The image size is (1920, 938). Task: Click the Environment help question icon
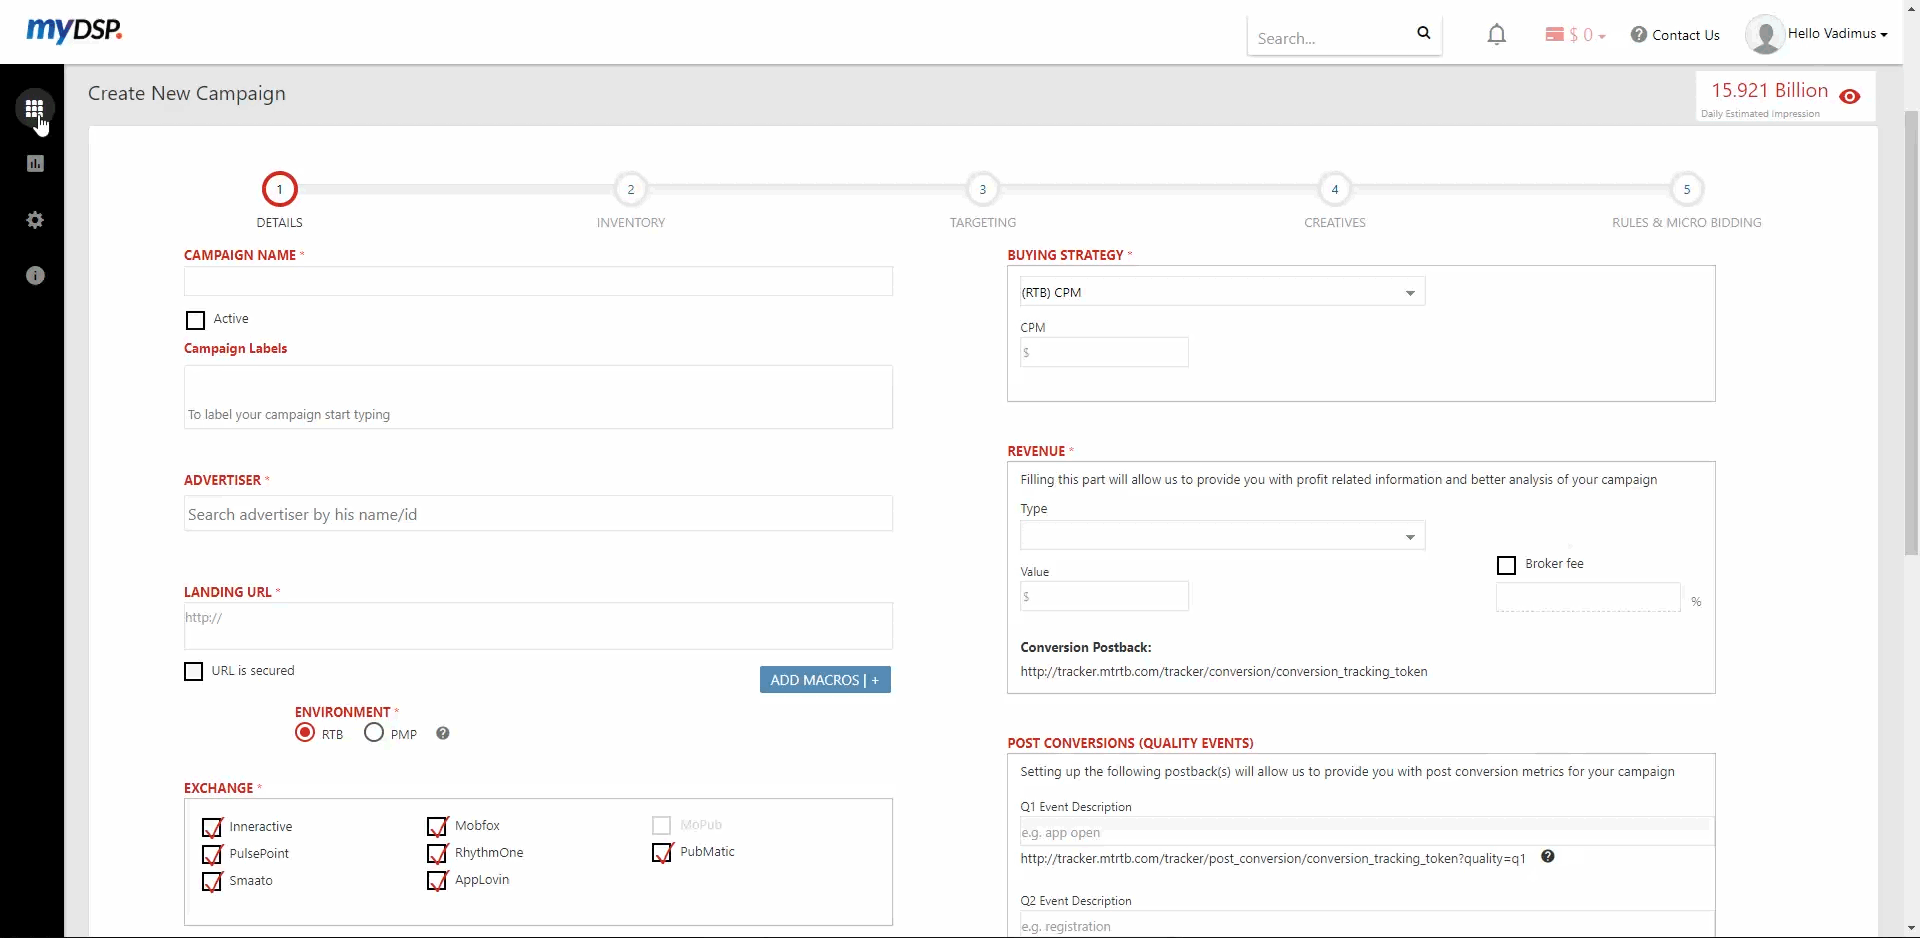pyautogui.click(x=443, y=734)
